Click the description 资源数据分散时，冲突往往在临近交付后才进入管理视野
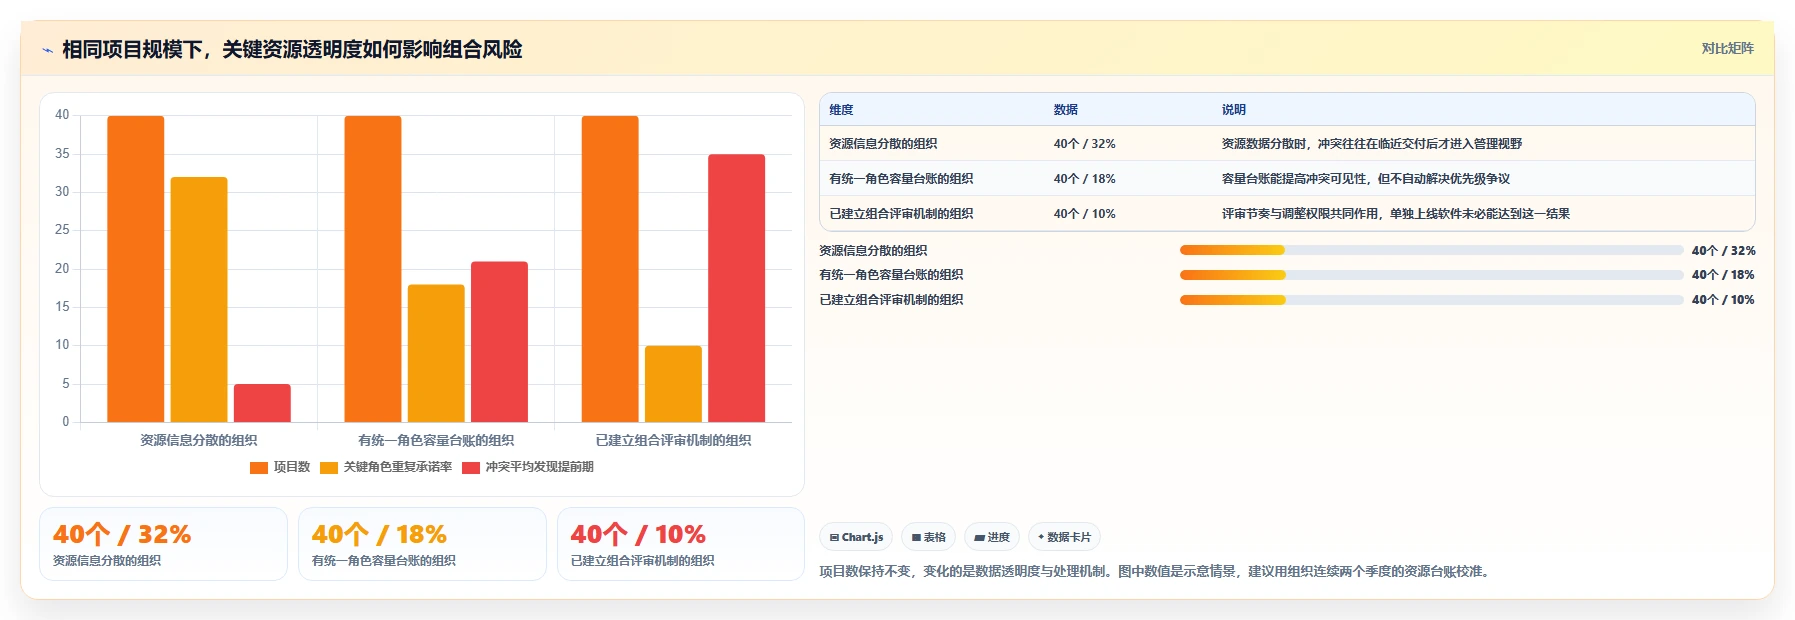 click(x=1371, y=144)
